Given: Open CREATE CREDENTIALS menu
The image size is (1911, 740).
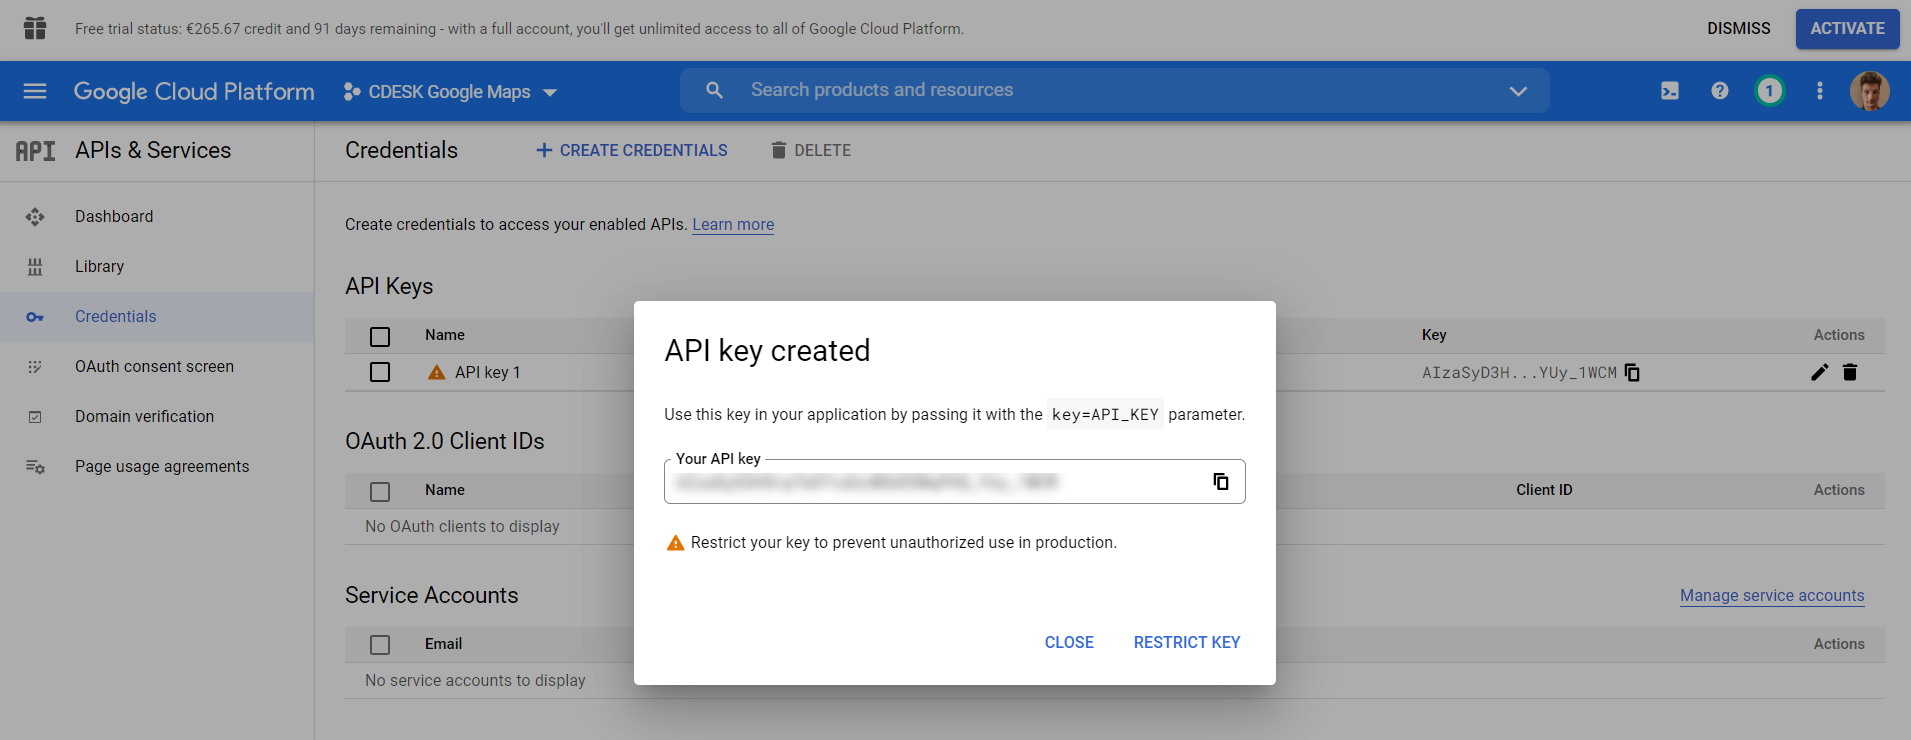Looking at the screenshot, I should [x=632, y=150].
